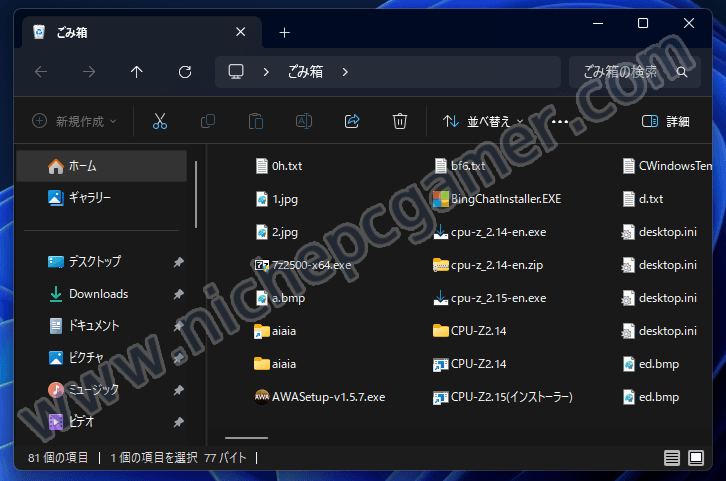
Task: Unpin デスクトップ using its pin icon
Action: coord(178,262)
